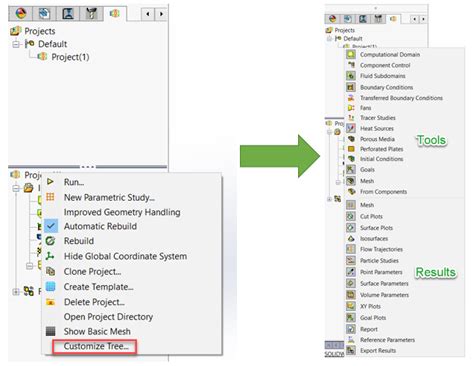Click the Point Parameters icon

click(351, 272)
